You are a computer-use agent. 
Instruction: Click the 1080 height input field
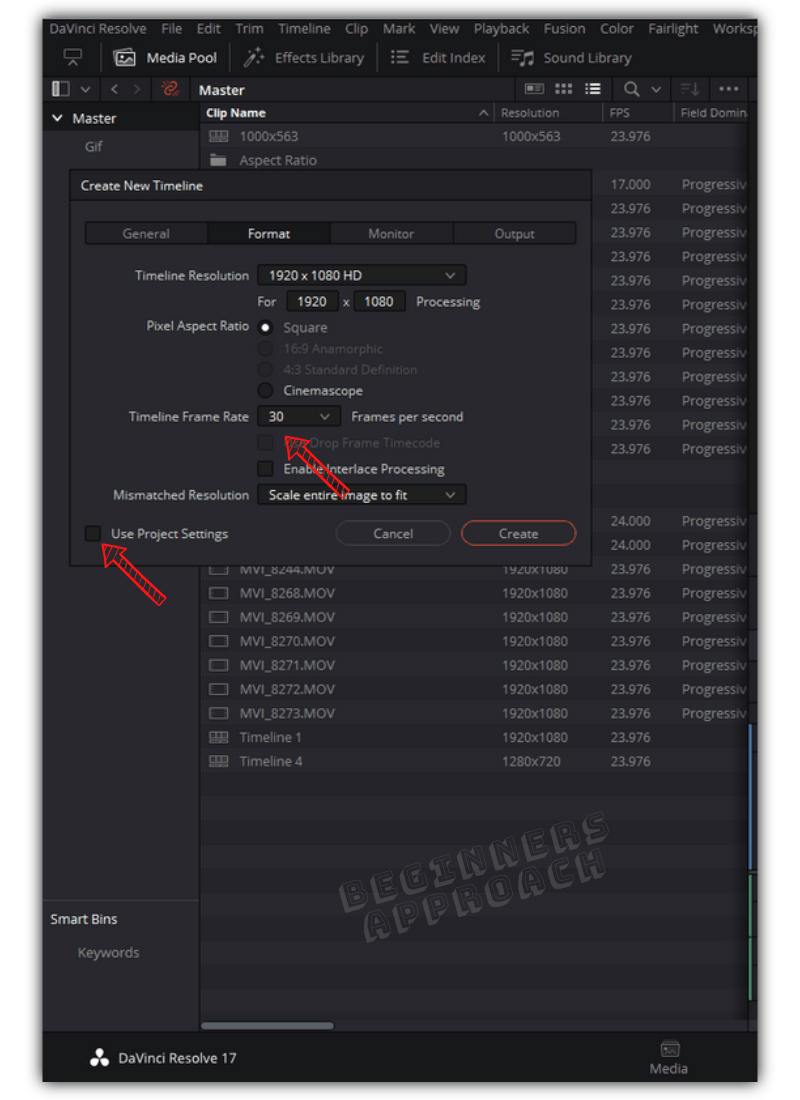(x=379, y=302)
